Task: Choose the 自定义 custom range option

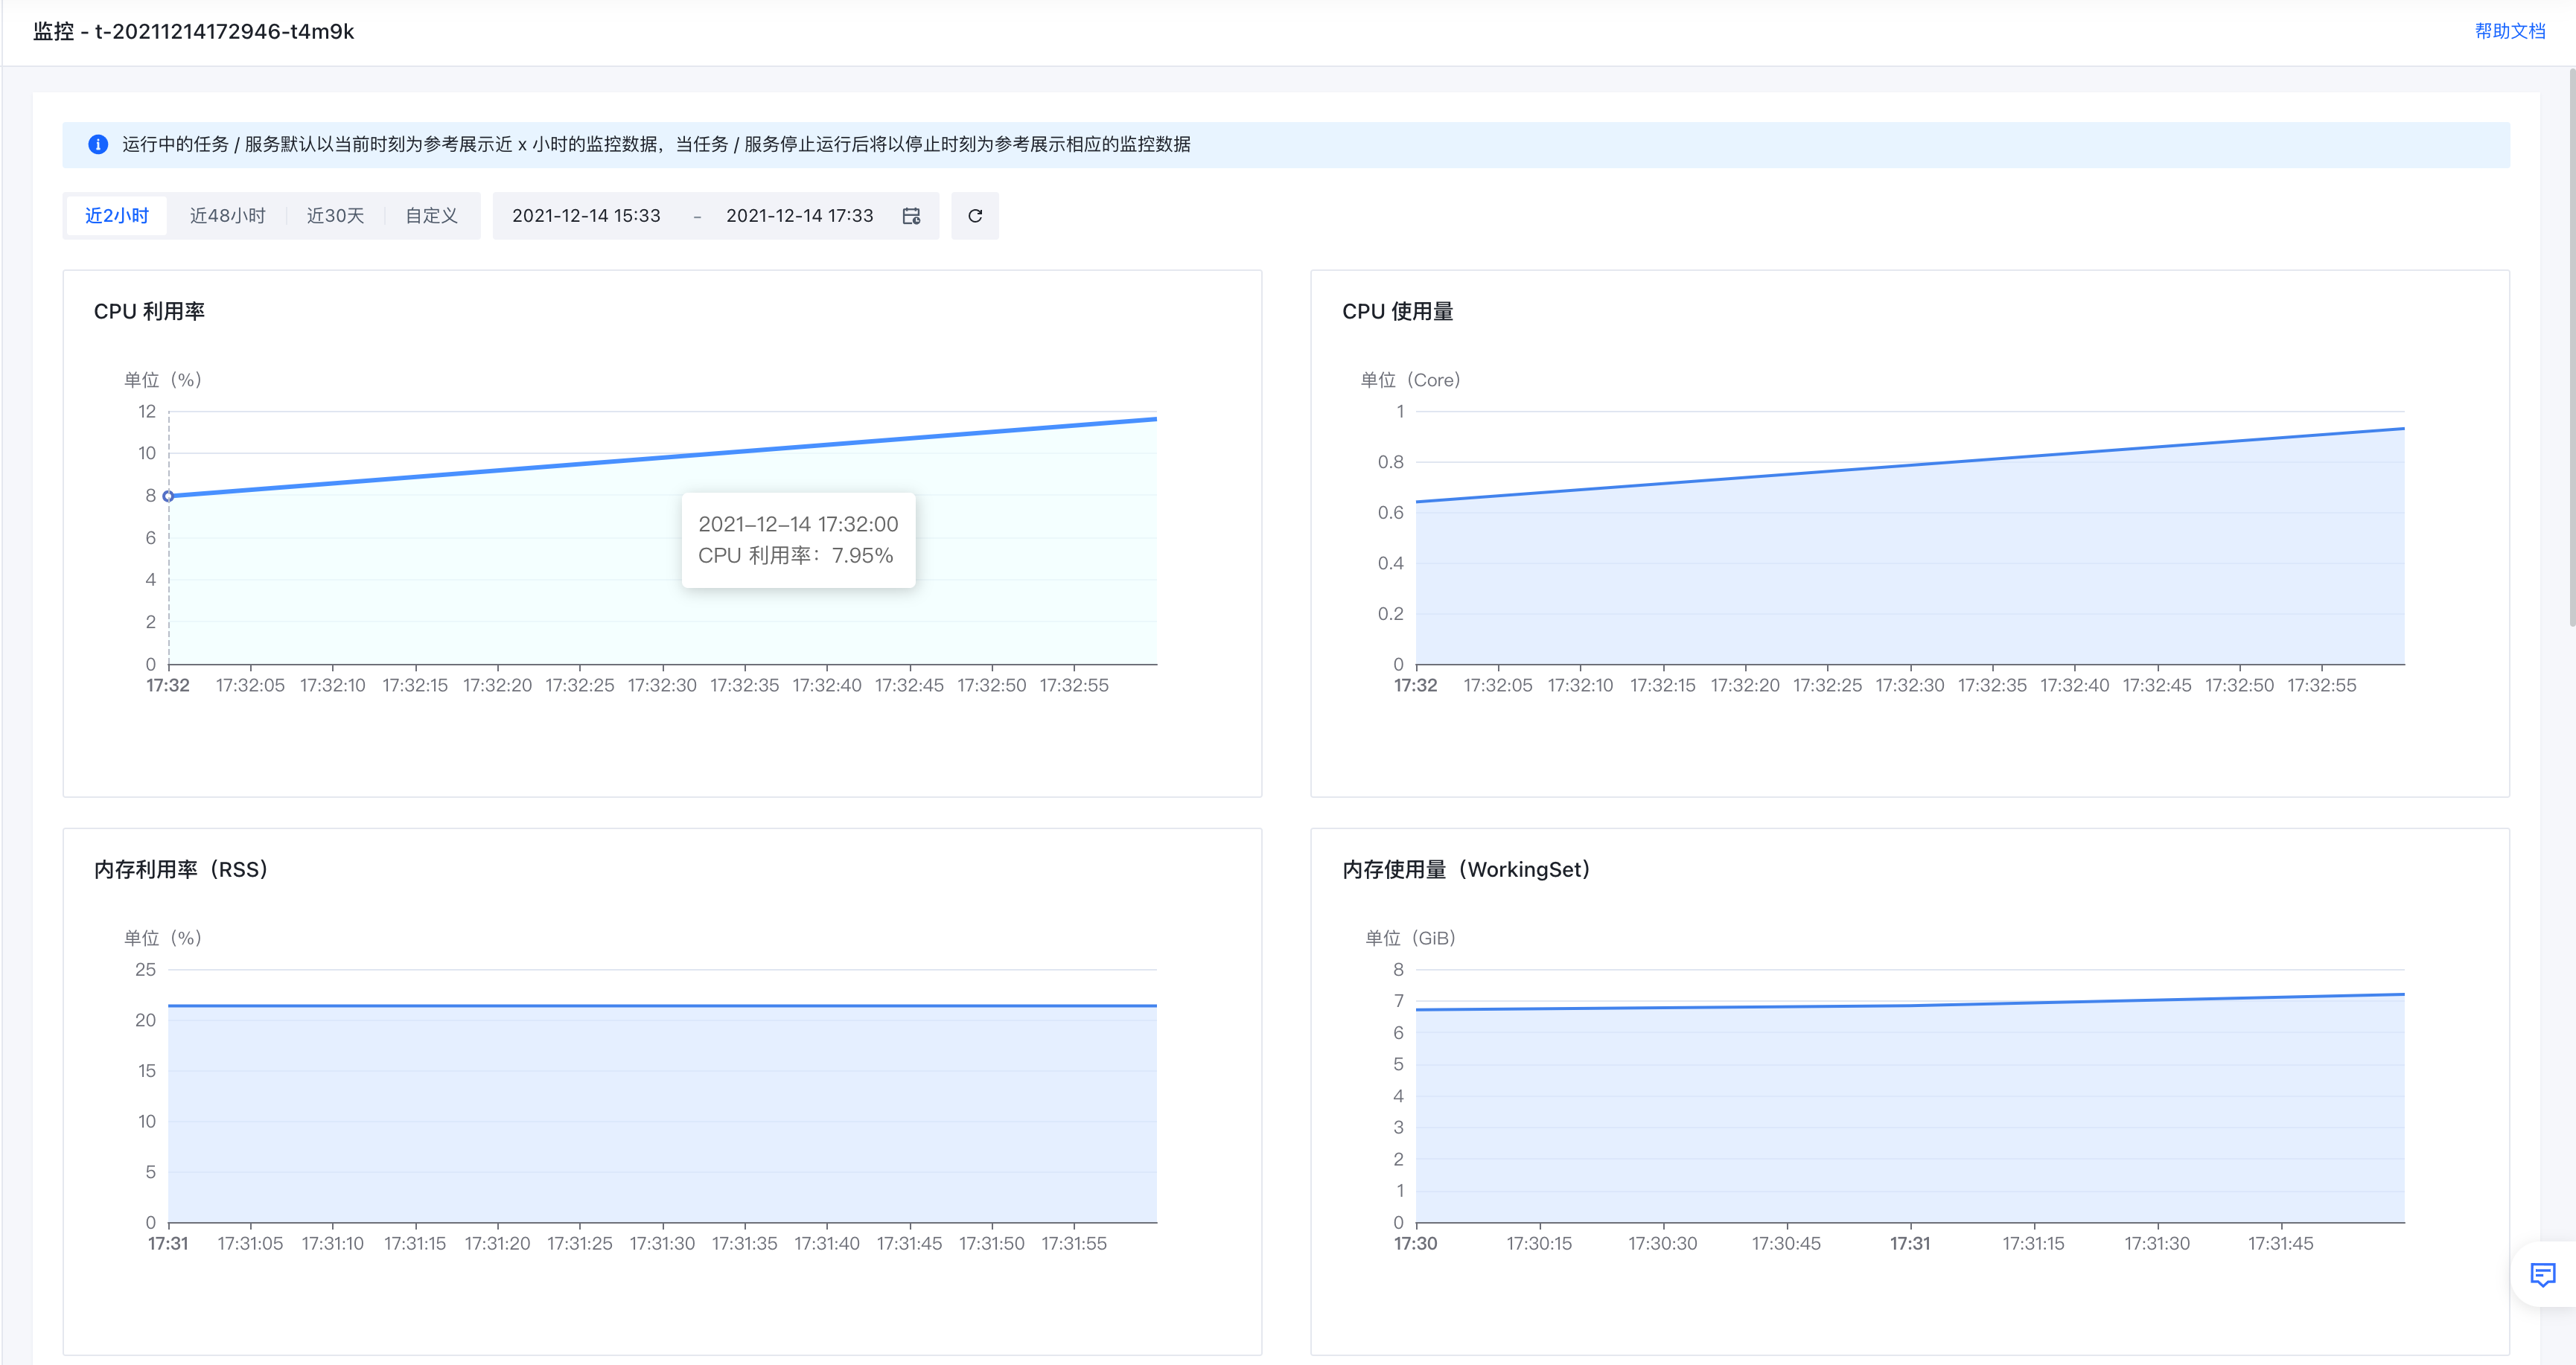Action: 431,216
